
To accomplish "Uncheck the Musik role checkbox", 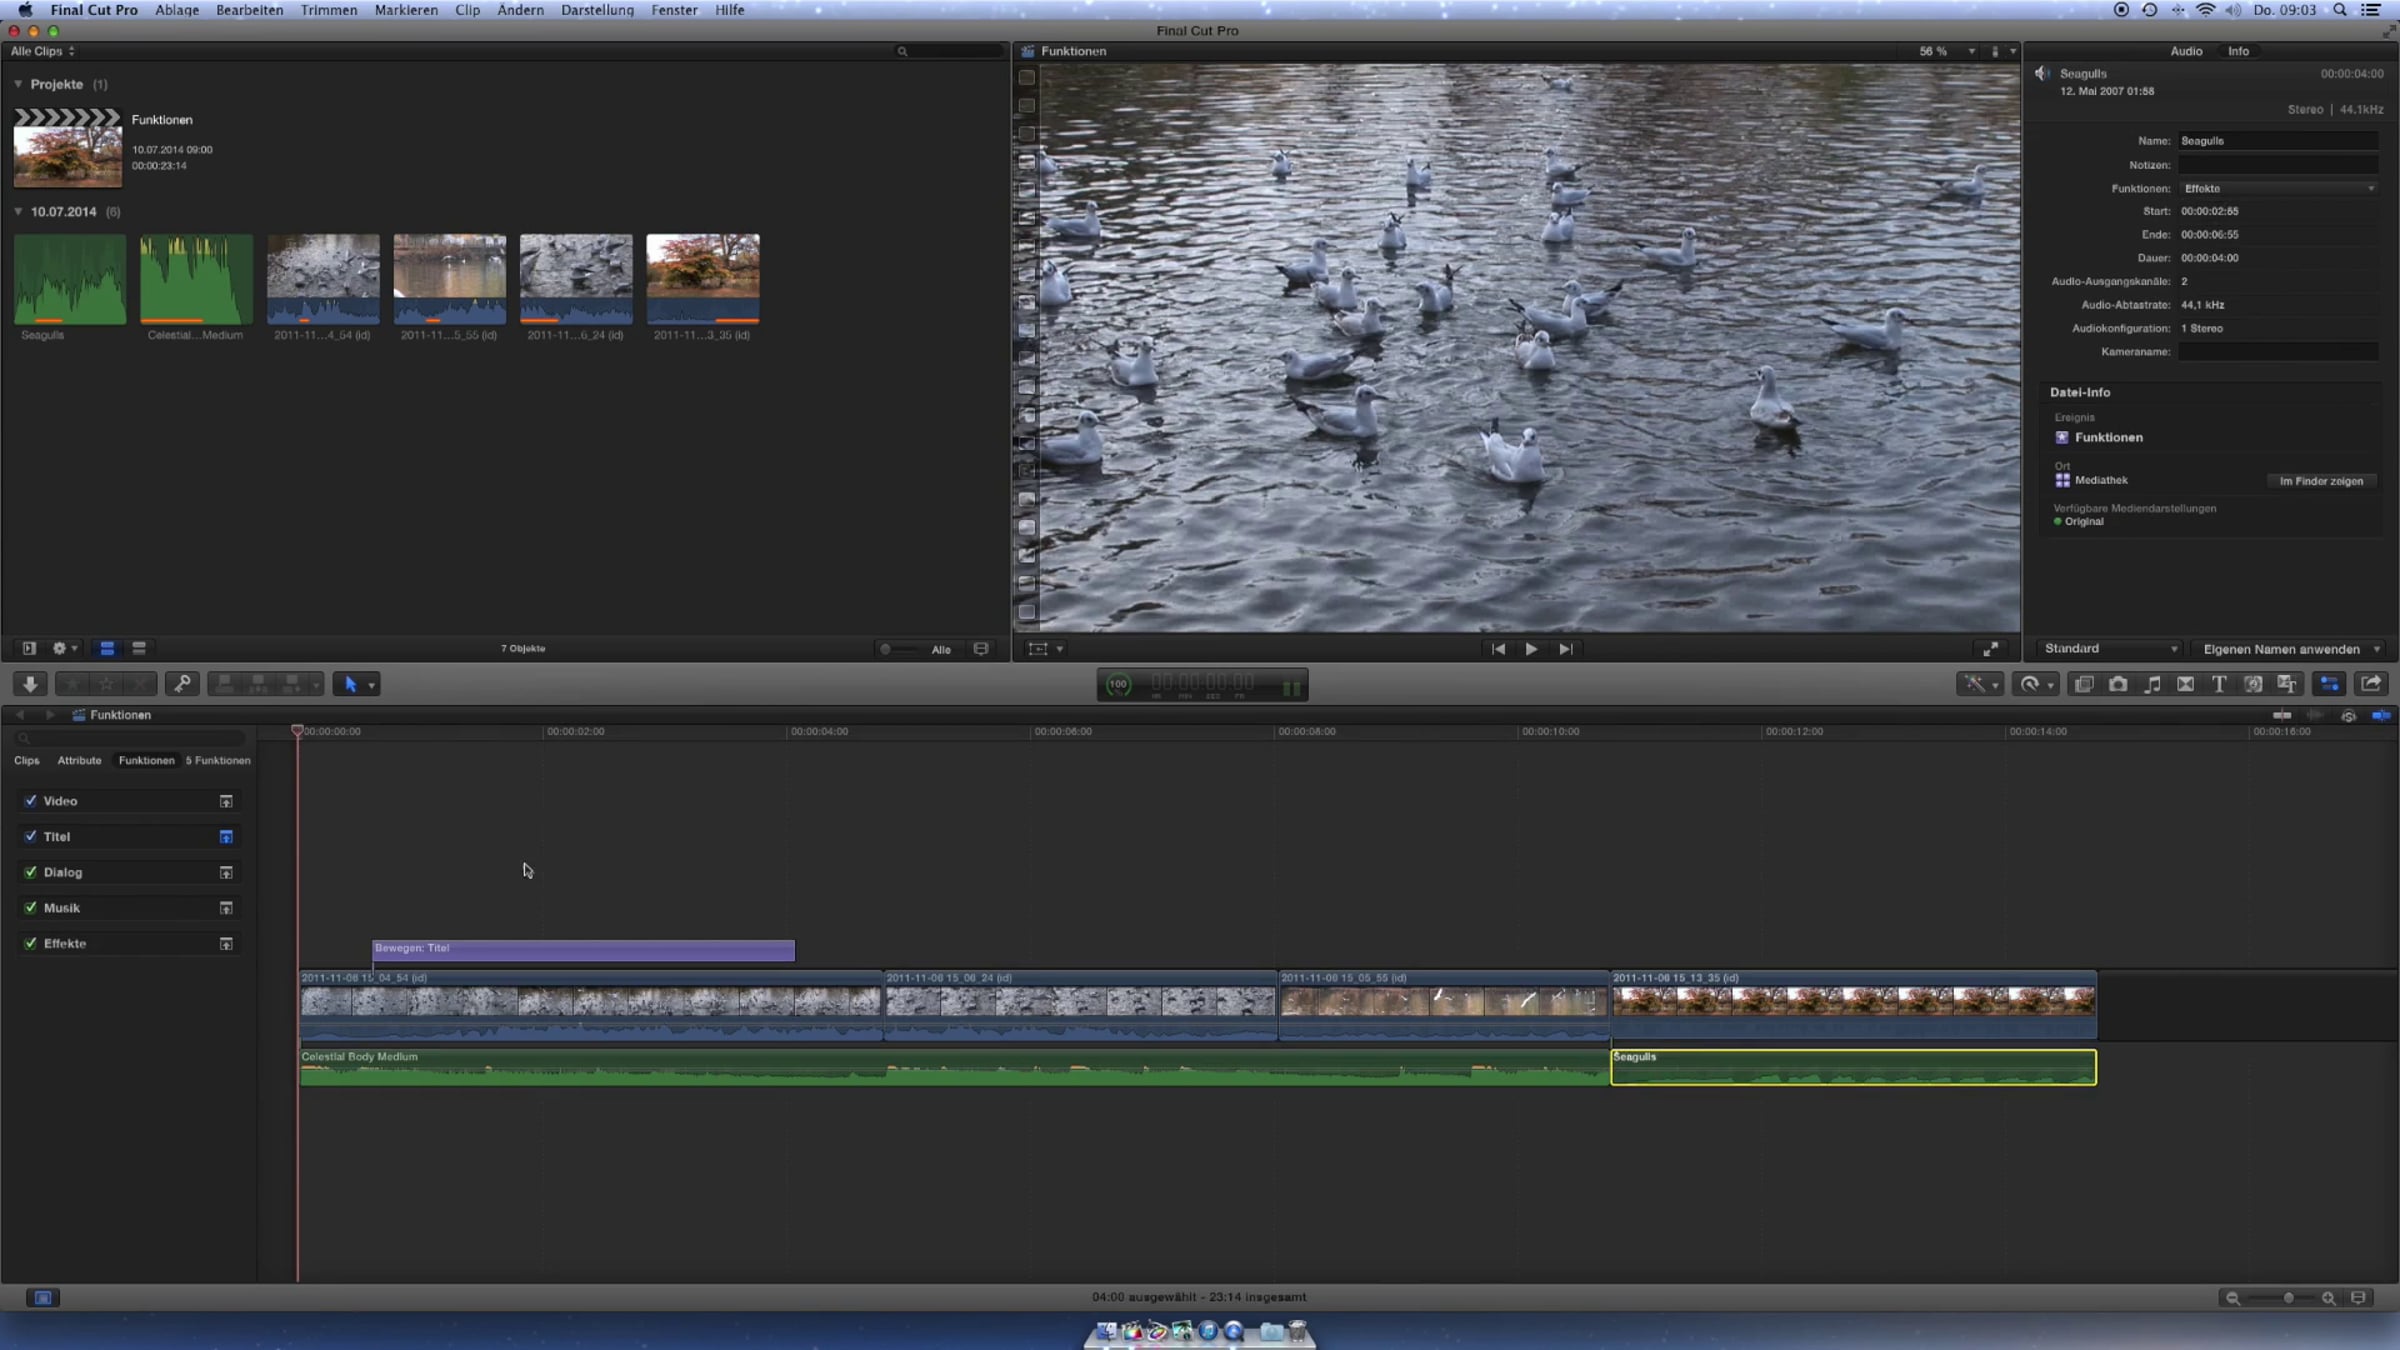I will [31, 908].
